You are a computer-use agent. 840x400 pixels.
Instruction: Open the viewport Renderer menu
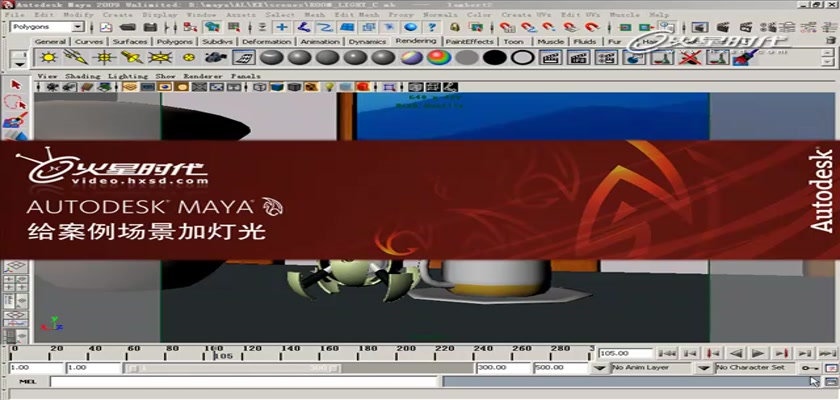(202, 76)
